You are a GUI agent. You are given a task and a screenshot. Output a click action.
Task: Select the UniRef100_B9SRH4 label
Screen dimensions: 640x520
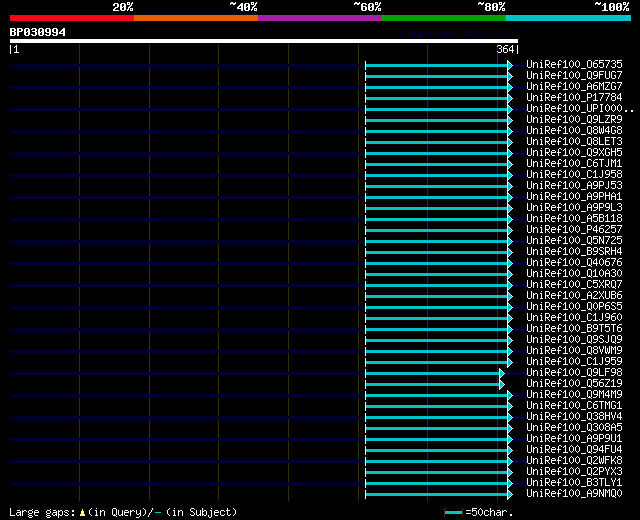(574, 251)
